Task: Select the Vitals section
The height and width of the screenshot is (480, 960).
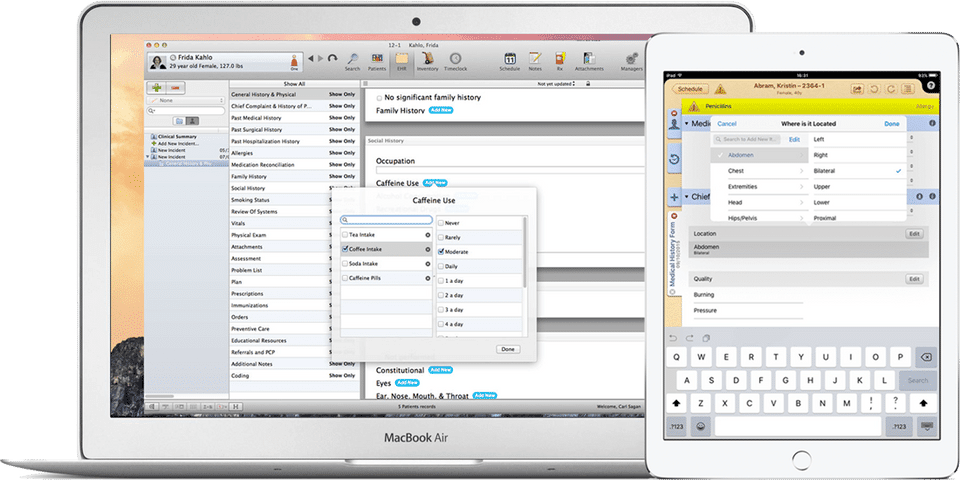Action: (294, 223)
